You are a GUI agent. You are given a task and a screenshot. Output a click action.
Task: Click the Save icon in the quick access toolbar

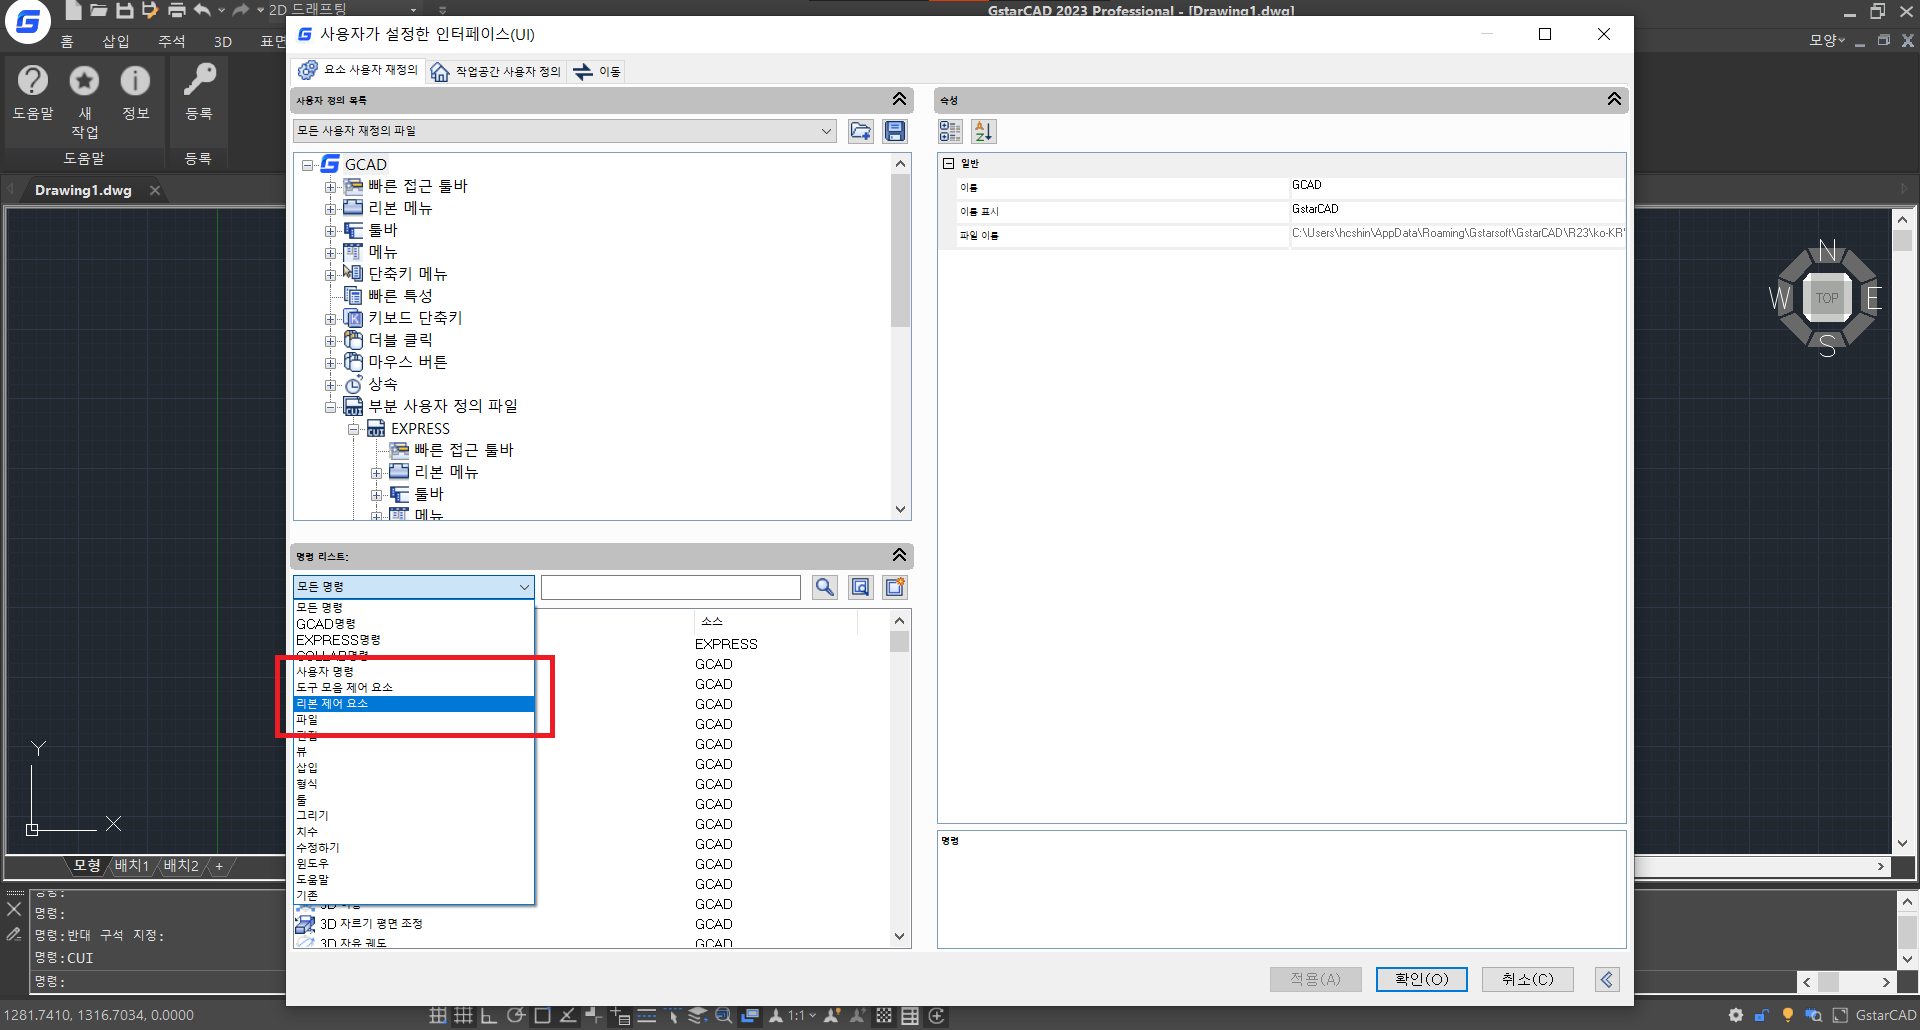coord(124,10)
